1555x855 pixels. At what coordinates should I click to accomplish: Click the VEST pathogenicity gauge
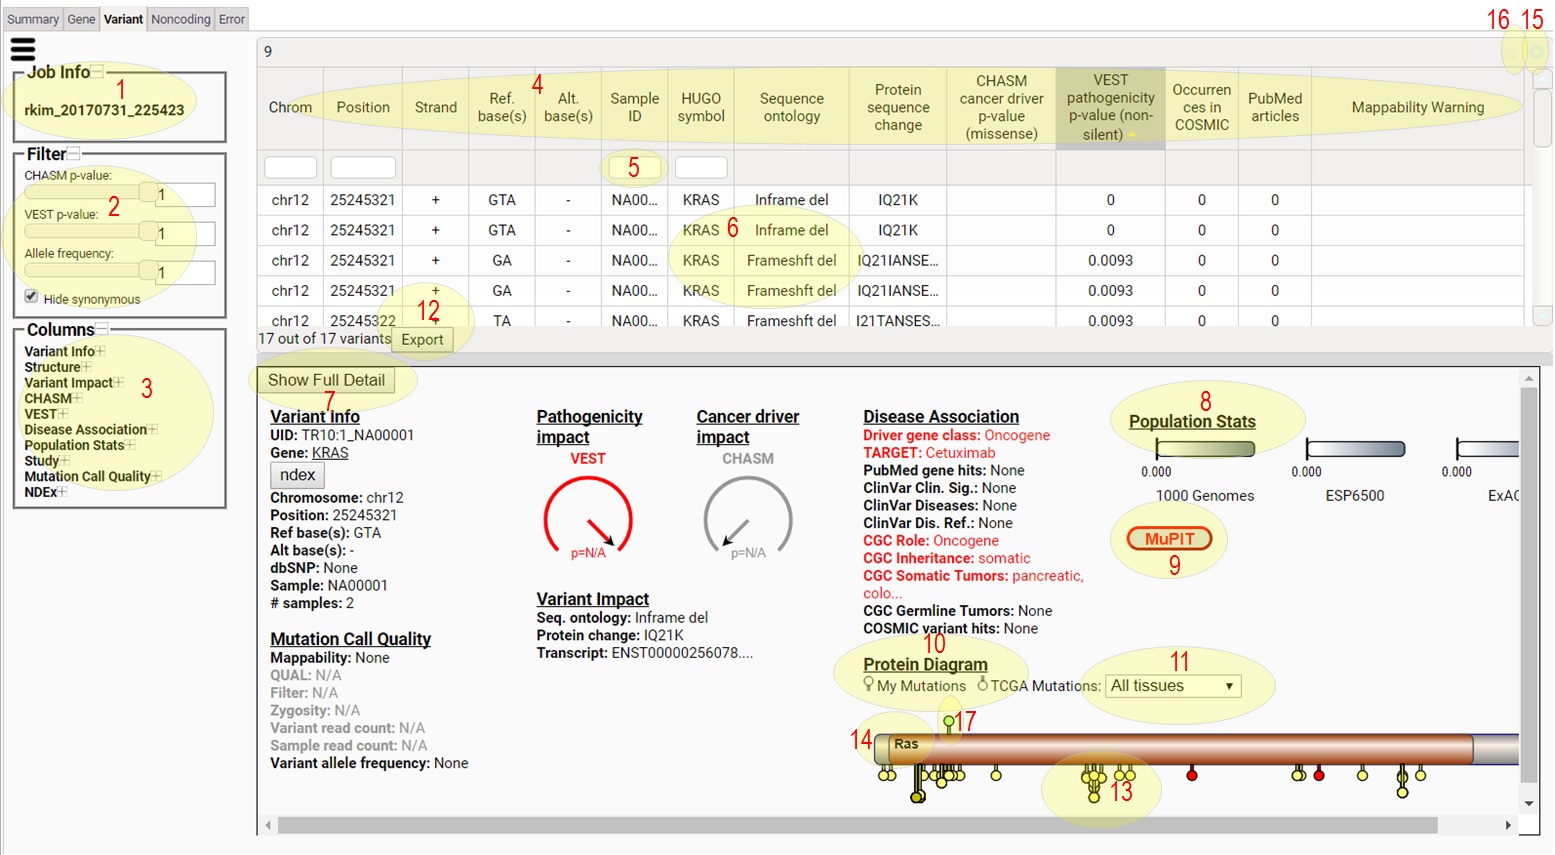coord(588,517)
